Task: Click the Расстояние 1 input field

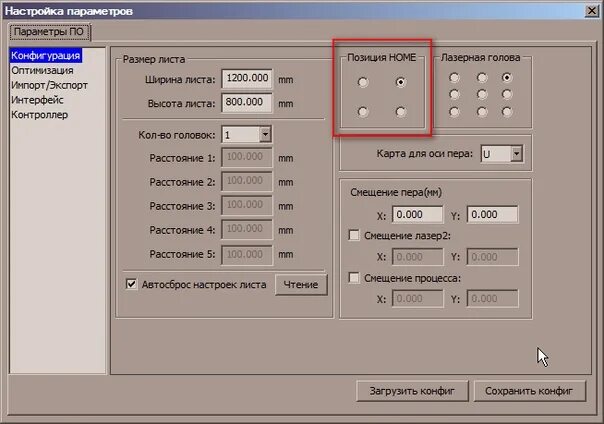Action: pyautogui.click(x=247, y=157)
